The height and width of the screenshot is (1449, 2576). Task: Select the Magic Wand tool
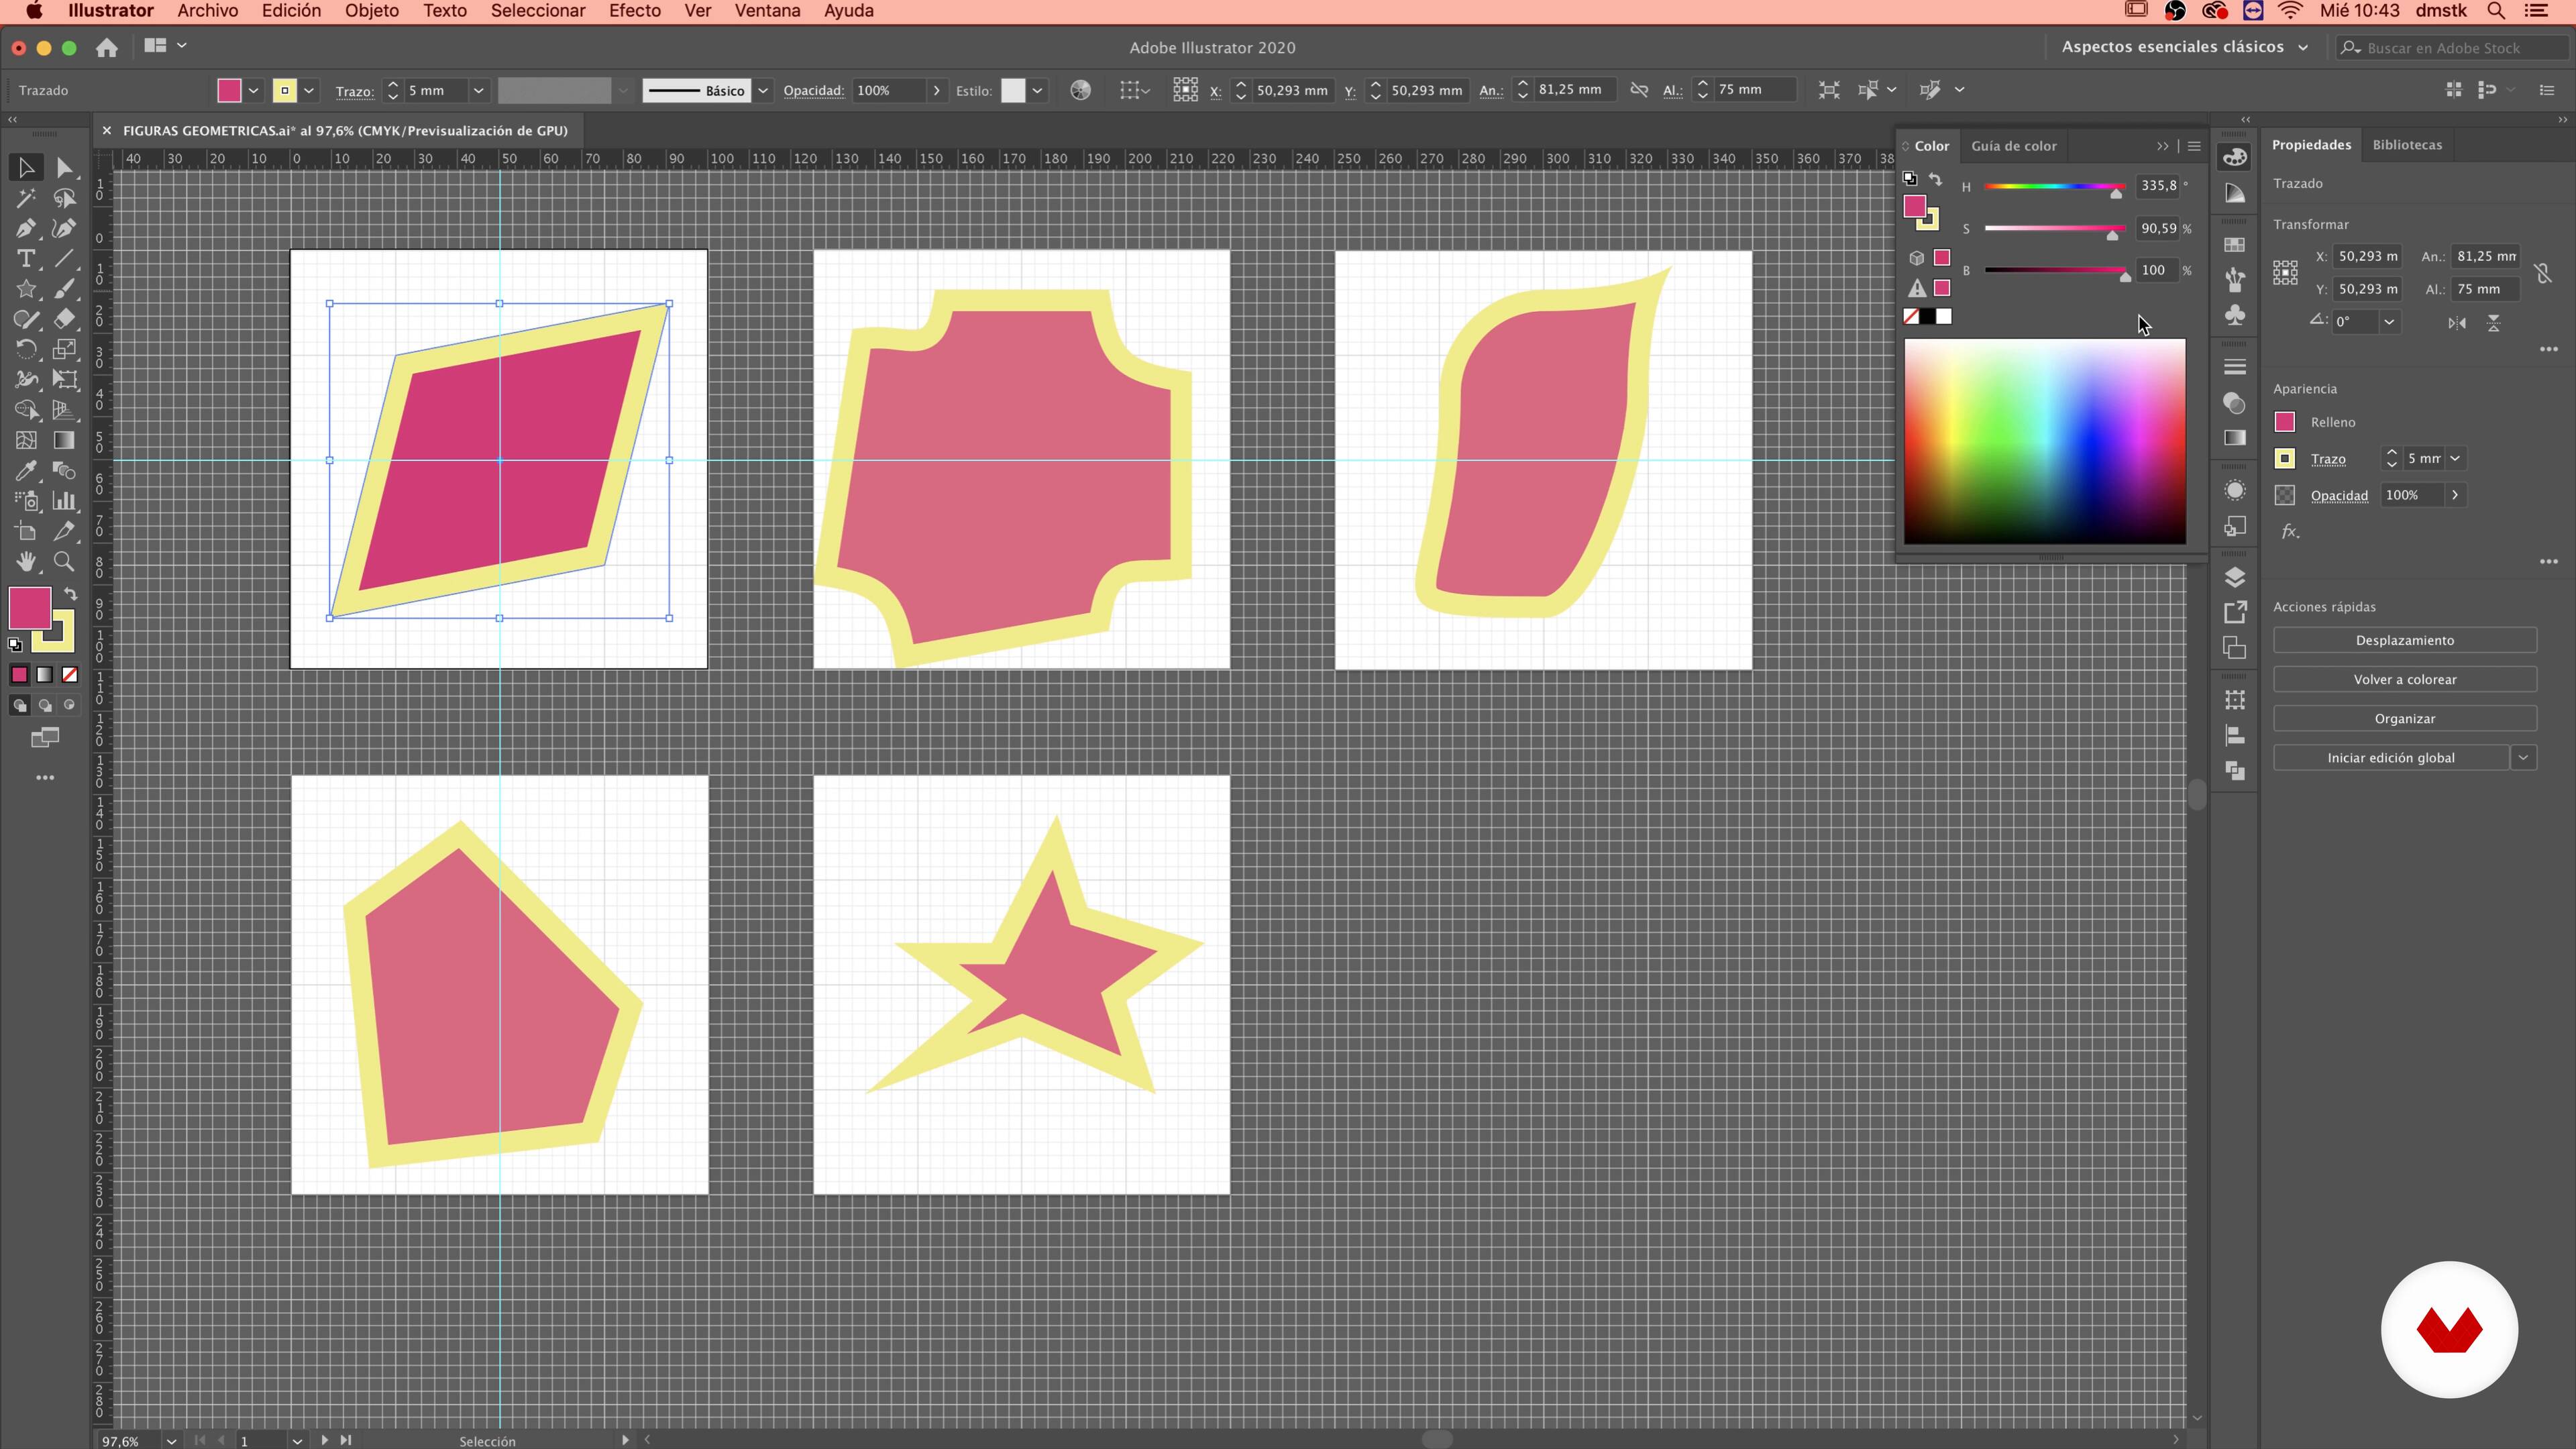coord(26,198)
